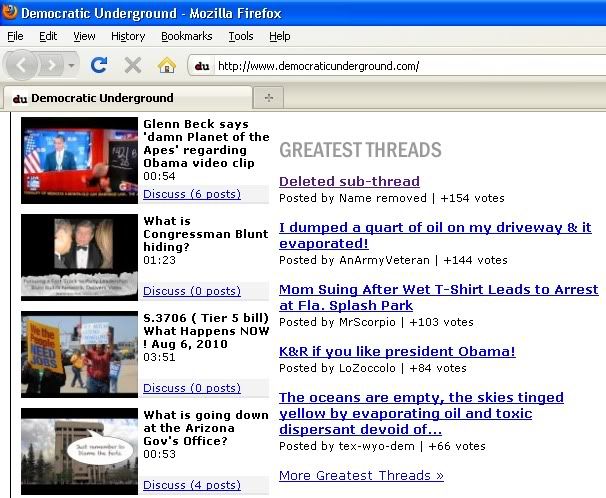Click Discuss (0 posts) under Tier 5 bill
Viewport: 606px width, 498px height.
(192, 388)
